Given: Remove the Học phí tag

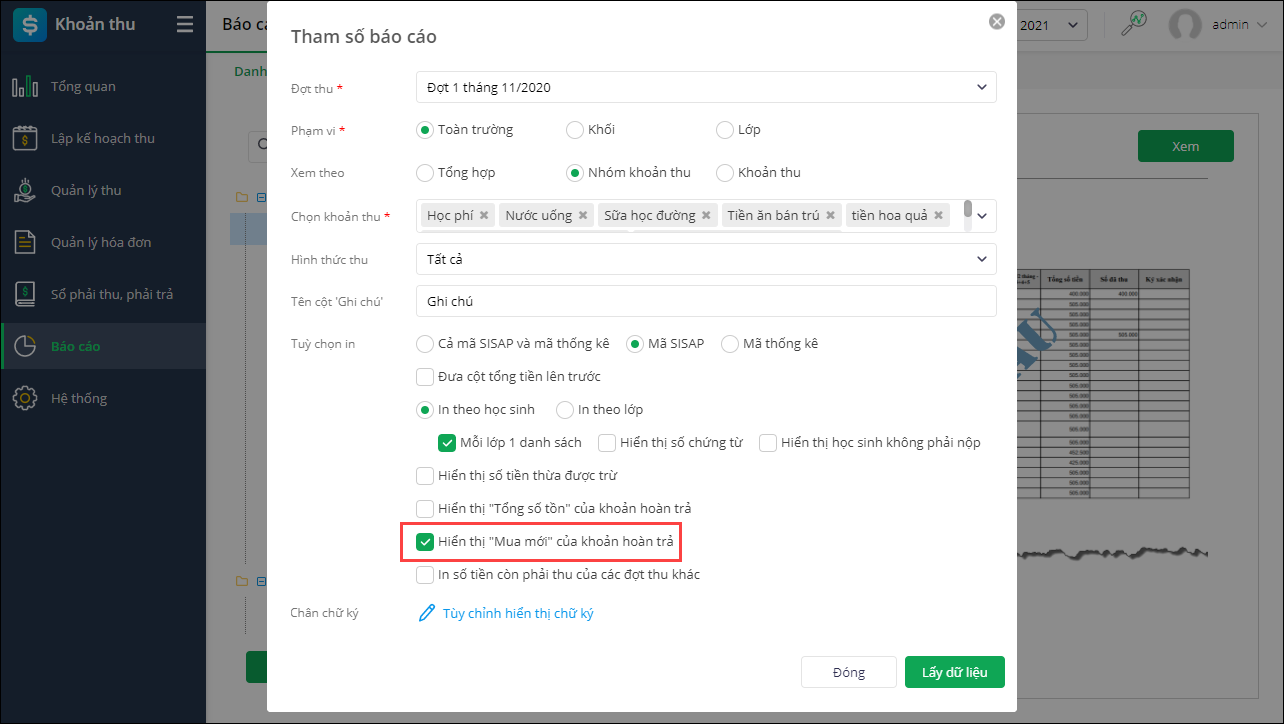Looking at the screenshot, I should coord(484,216).
